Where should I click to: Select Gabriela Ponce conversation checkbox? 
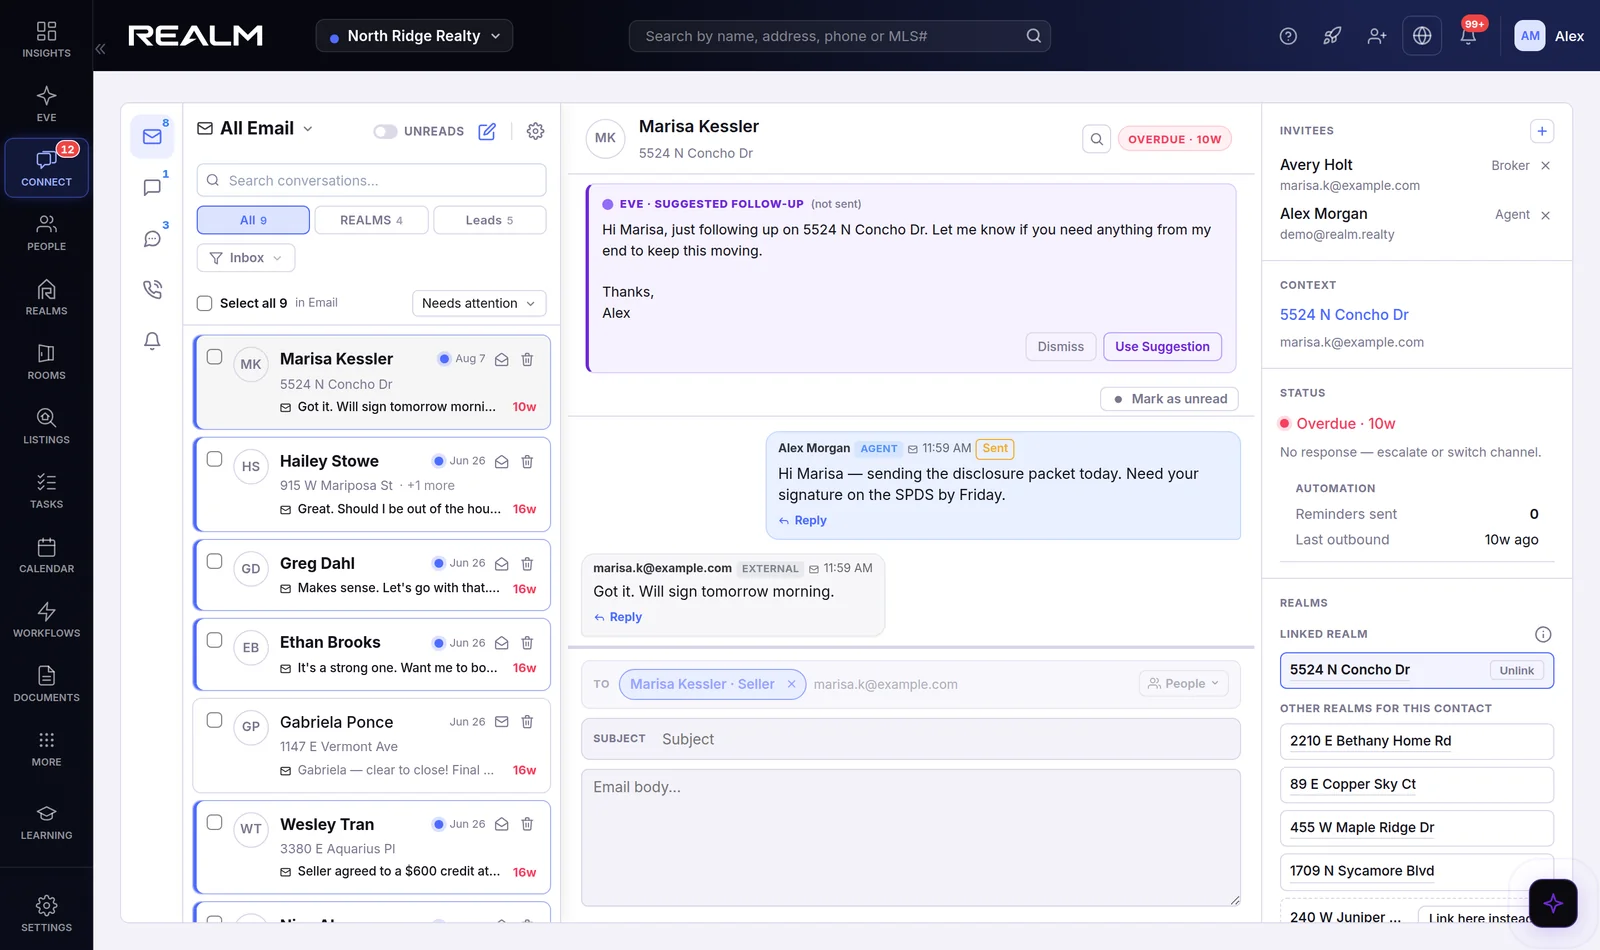coord(214,720)
